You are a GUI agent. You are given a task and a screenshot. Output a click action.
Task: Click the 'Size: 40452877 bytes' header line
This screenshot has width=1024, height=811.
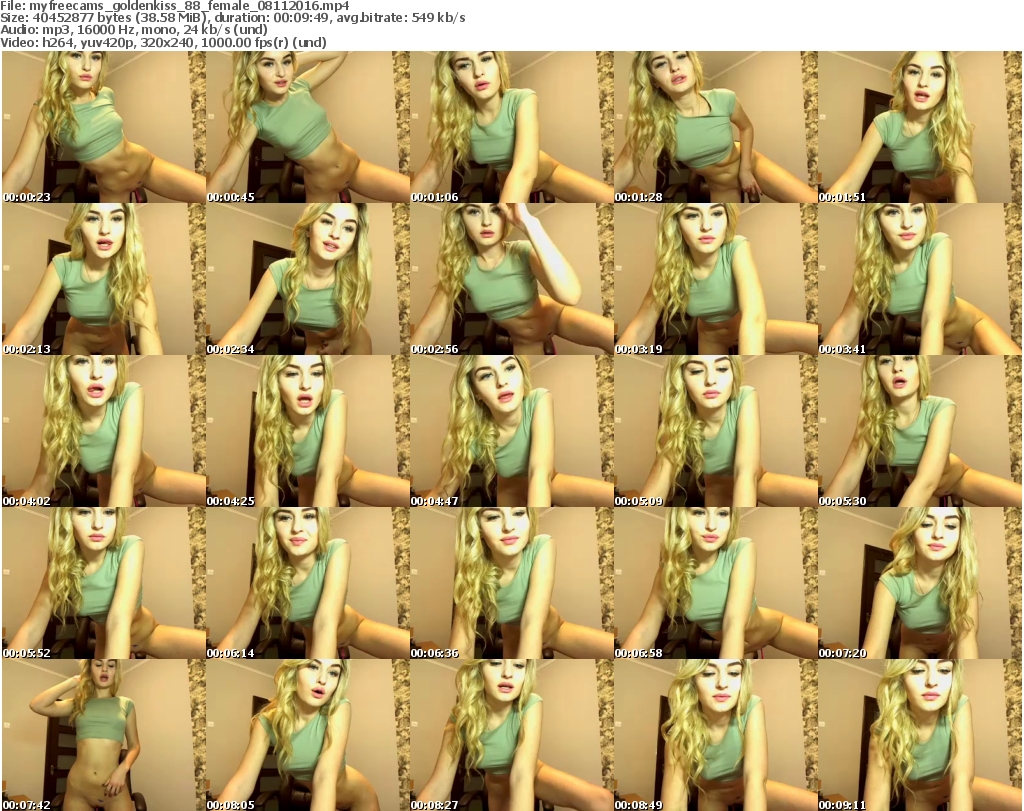pyautogui.click(x=232, y=18)
